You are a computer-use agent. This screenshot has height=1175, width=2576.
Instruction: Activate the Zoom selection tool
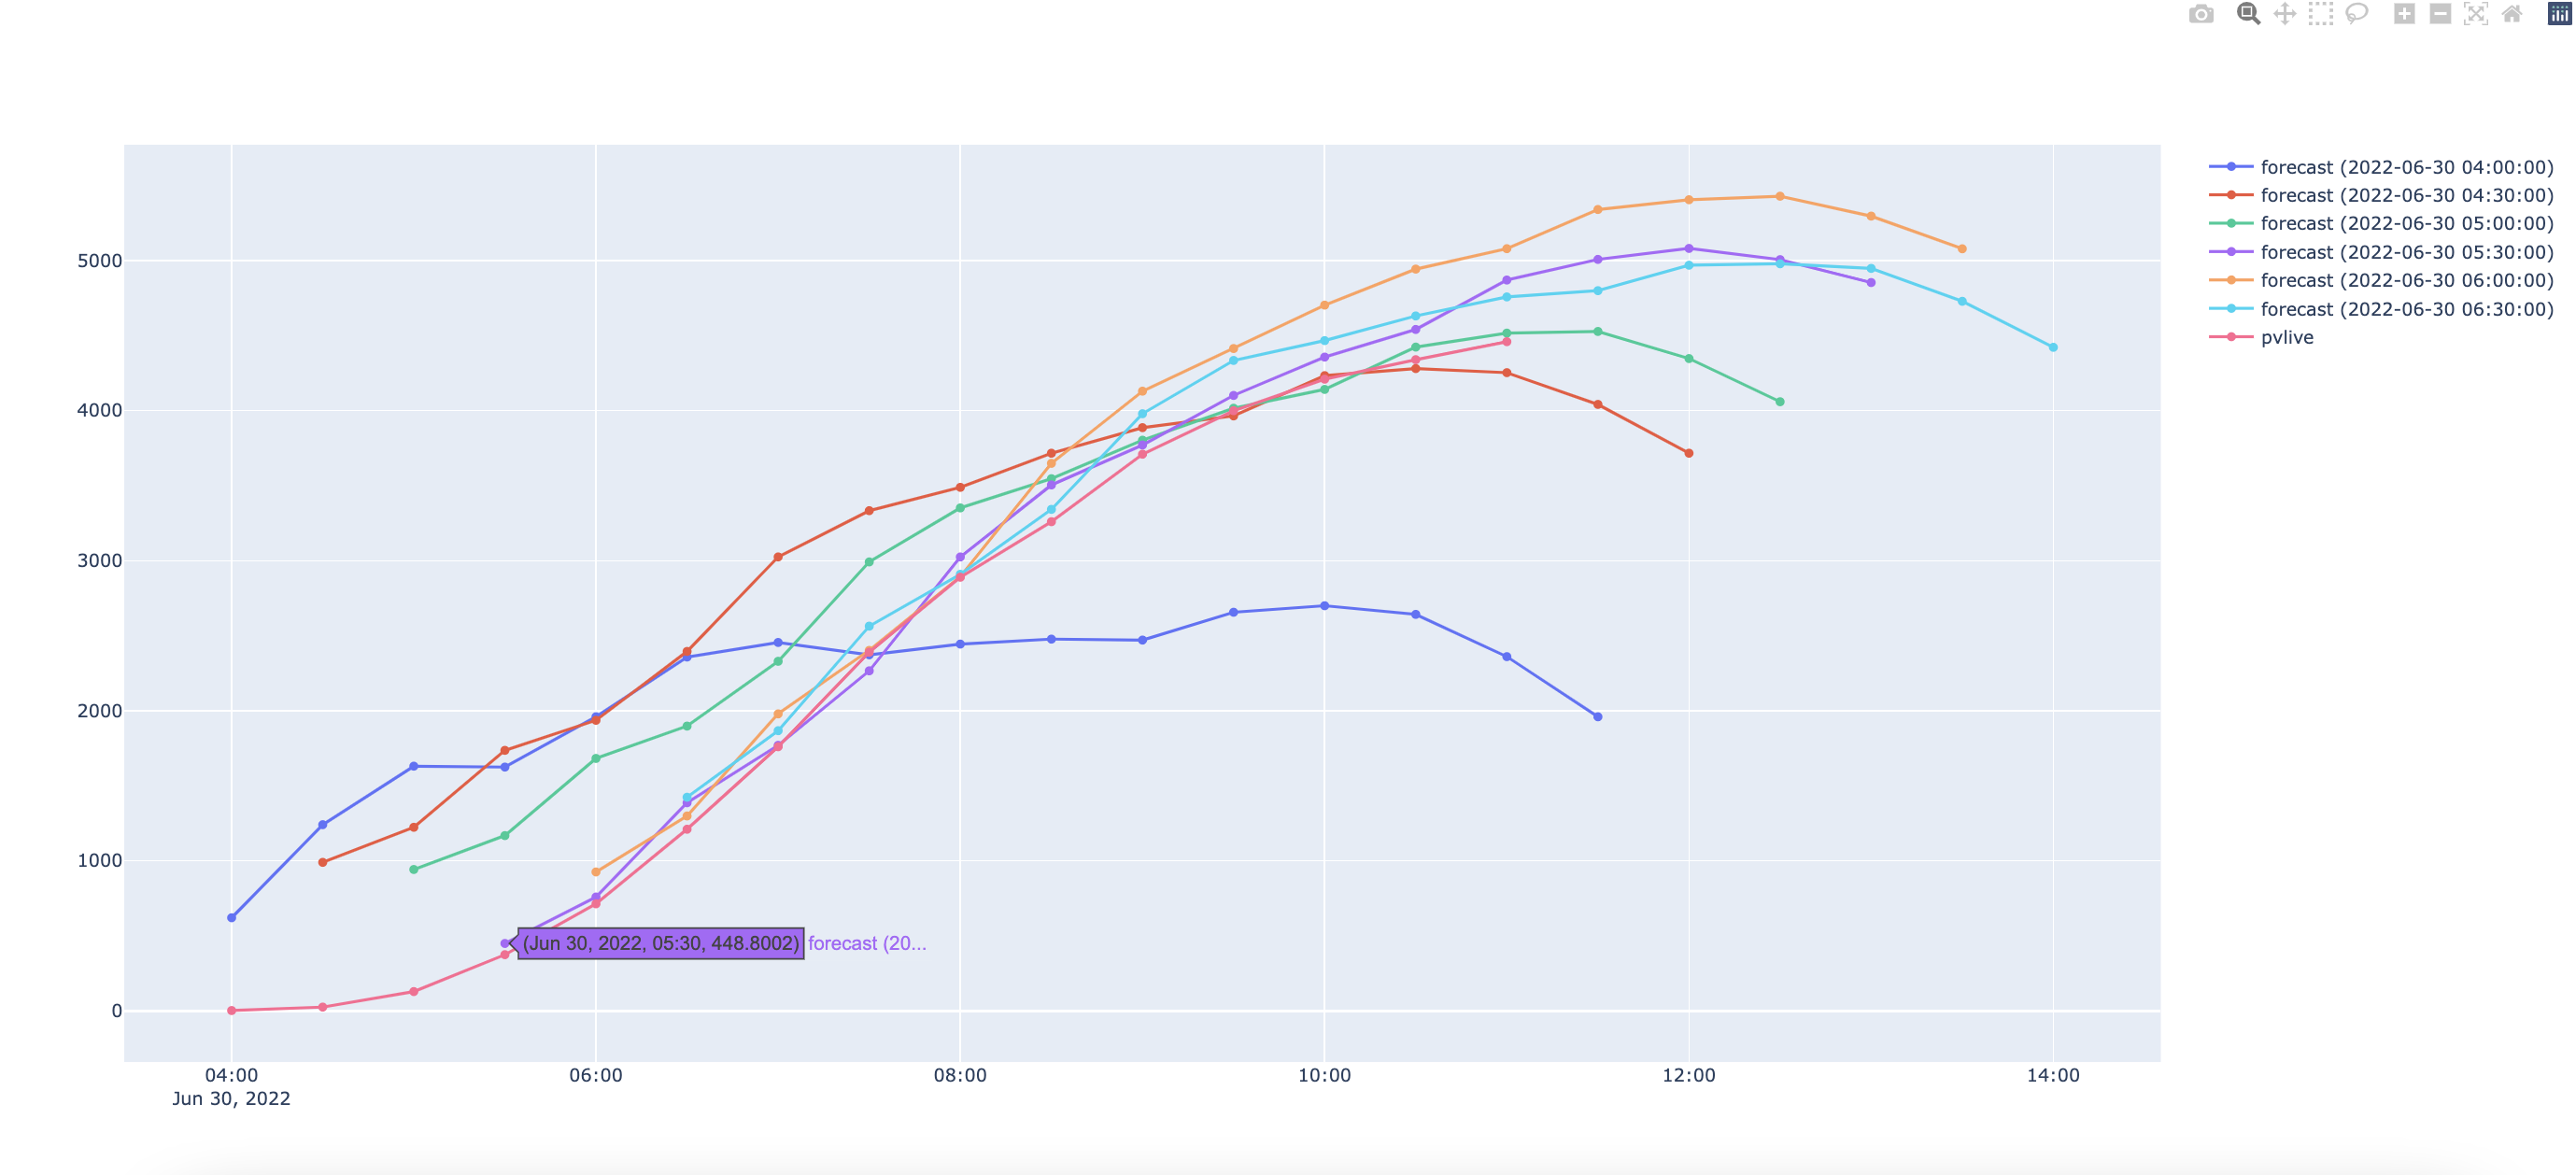point(2246,13)
